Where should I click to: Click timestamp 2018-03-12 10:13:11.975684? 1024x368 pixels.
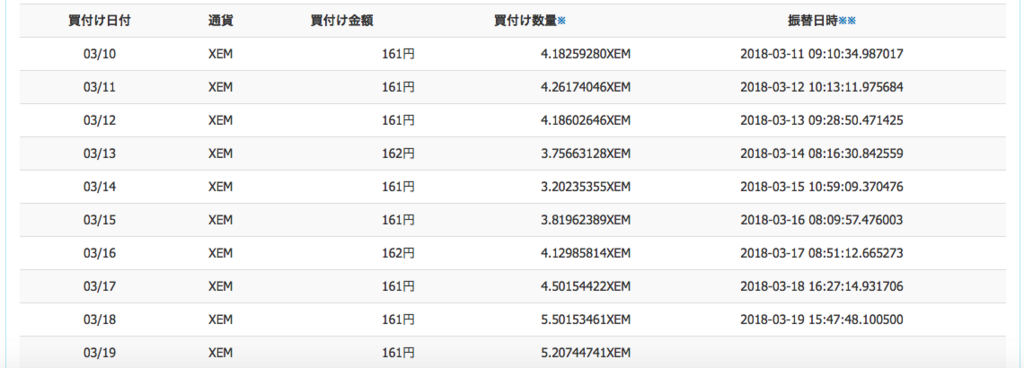(822, 87)
